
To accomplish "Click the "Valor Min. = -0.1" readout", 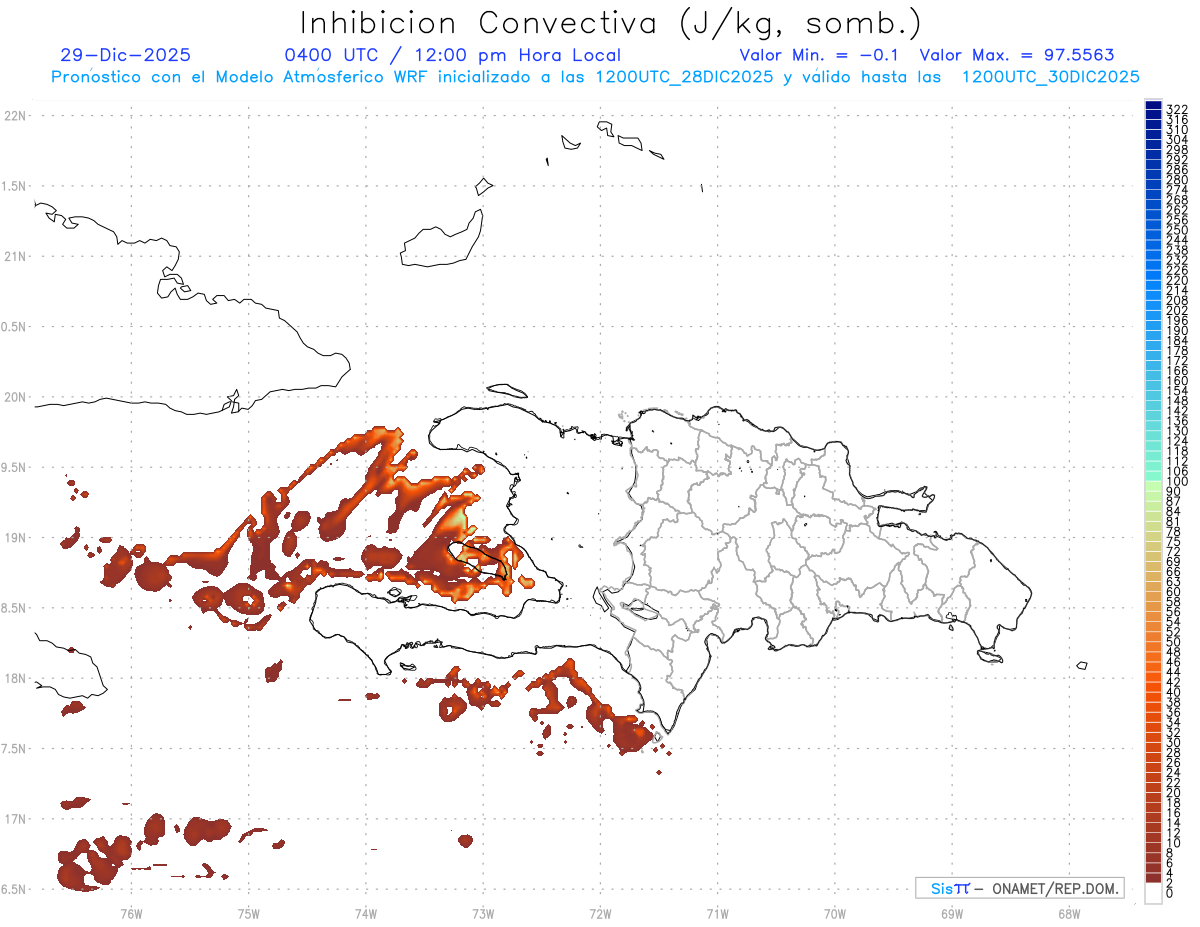I will point(820,56).
